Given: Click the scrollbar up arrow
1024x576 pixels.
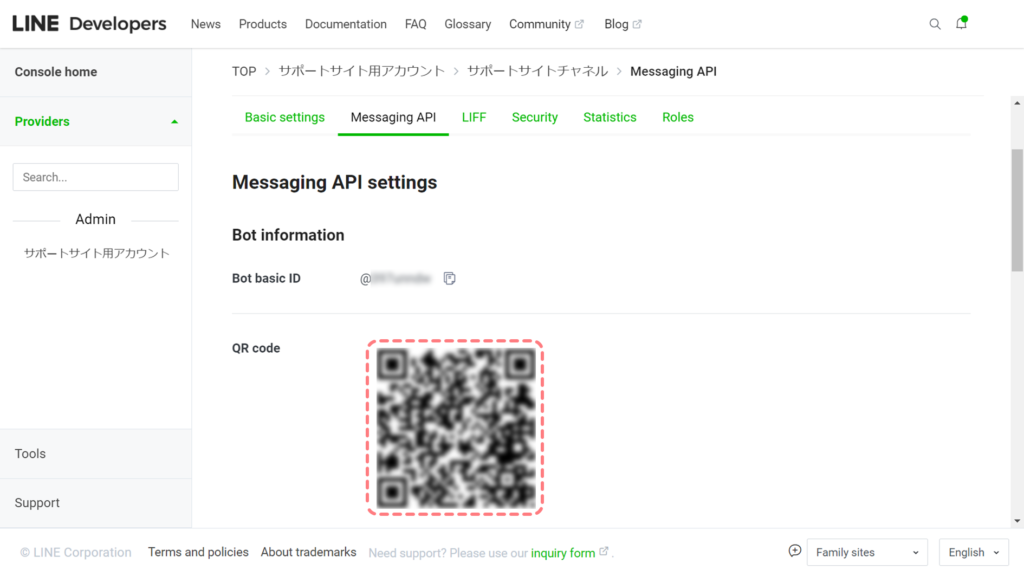Looking at the screenshot, I should click(x=1017, y=103).
